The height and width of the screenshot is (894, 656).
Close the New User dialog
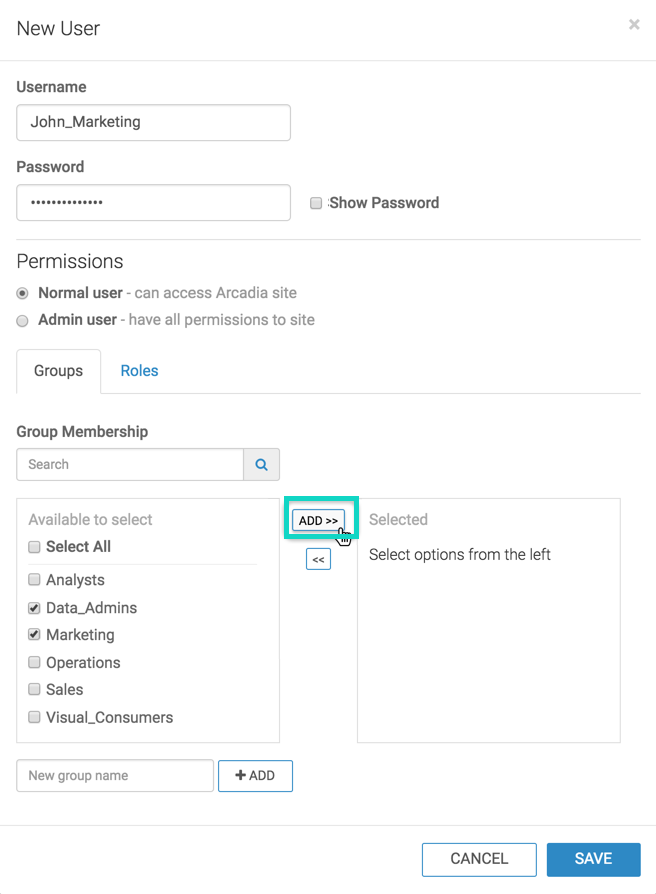click(634, 25)
